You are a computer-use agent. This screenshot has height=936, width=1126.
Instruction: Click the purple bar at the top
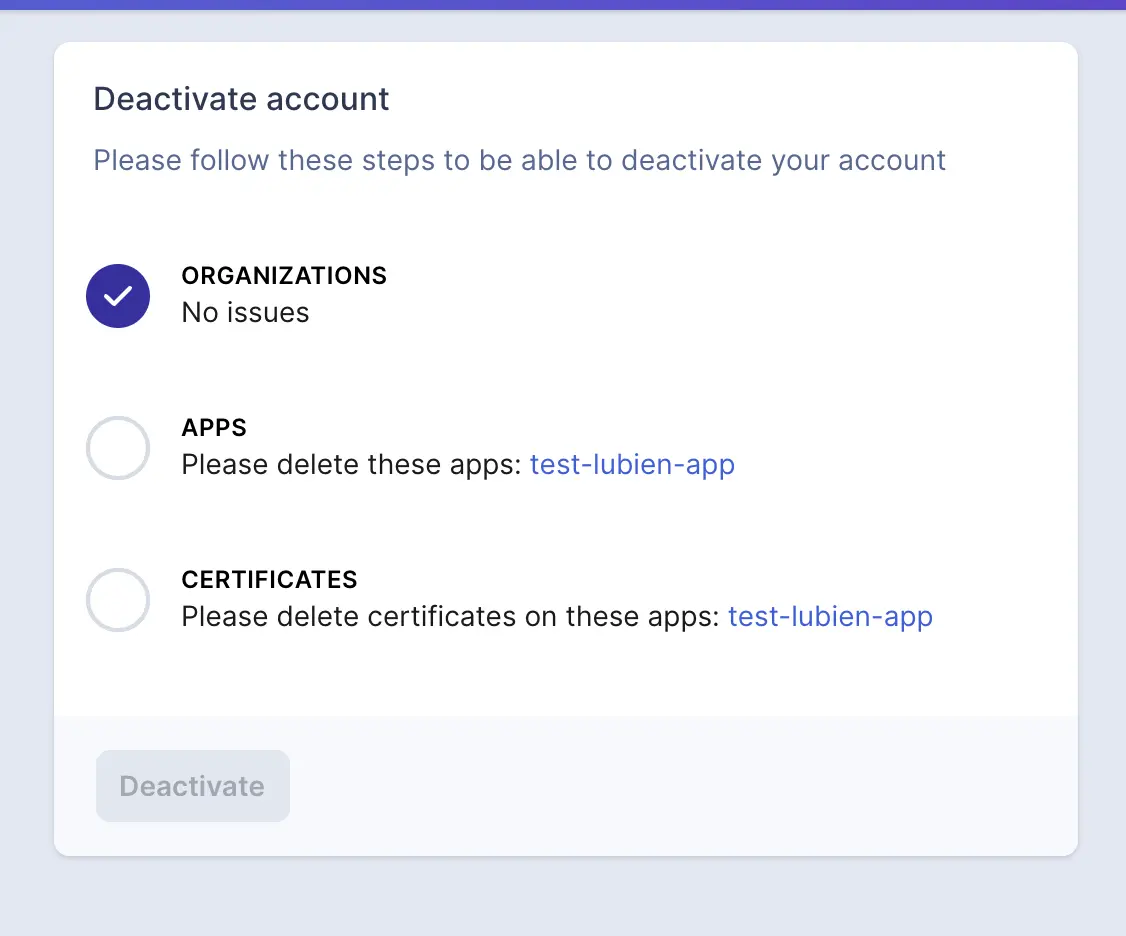pos(563,4)
